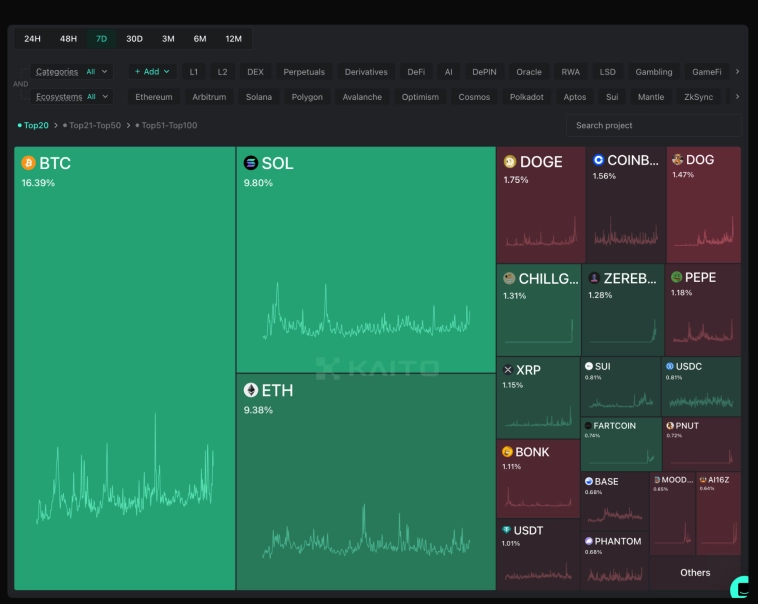
Task: Toggle the Oracle category filter
Action: coord(529,72)
